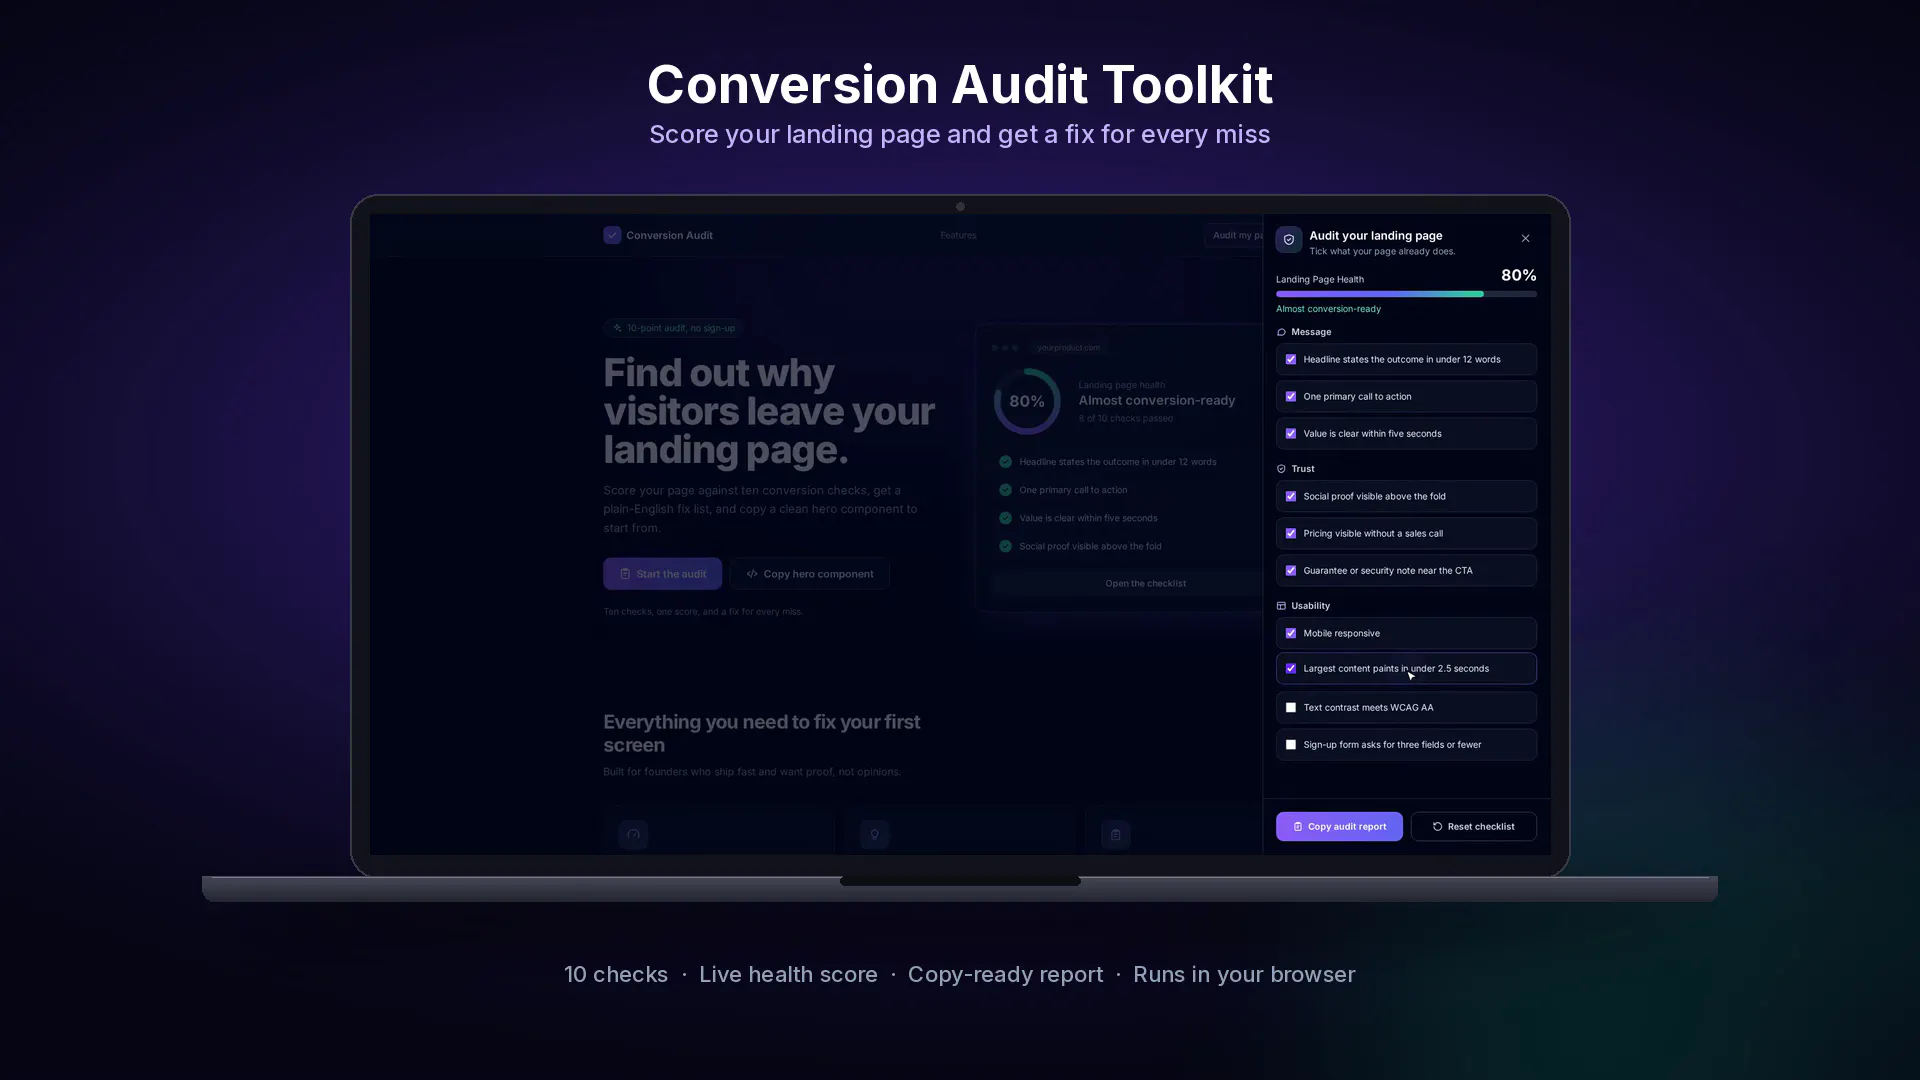Click the lightbulb feature card icon
This screenshot has width=1920, height=1080.
point(874,834)
